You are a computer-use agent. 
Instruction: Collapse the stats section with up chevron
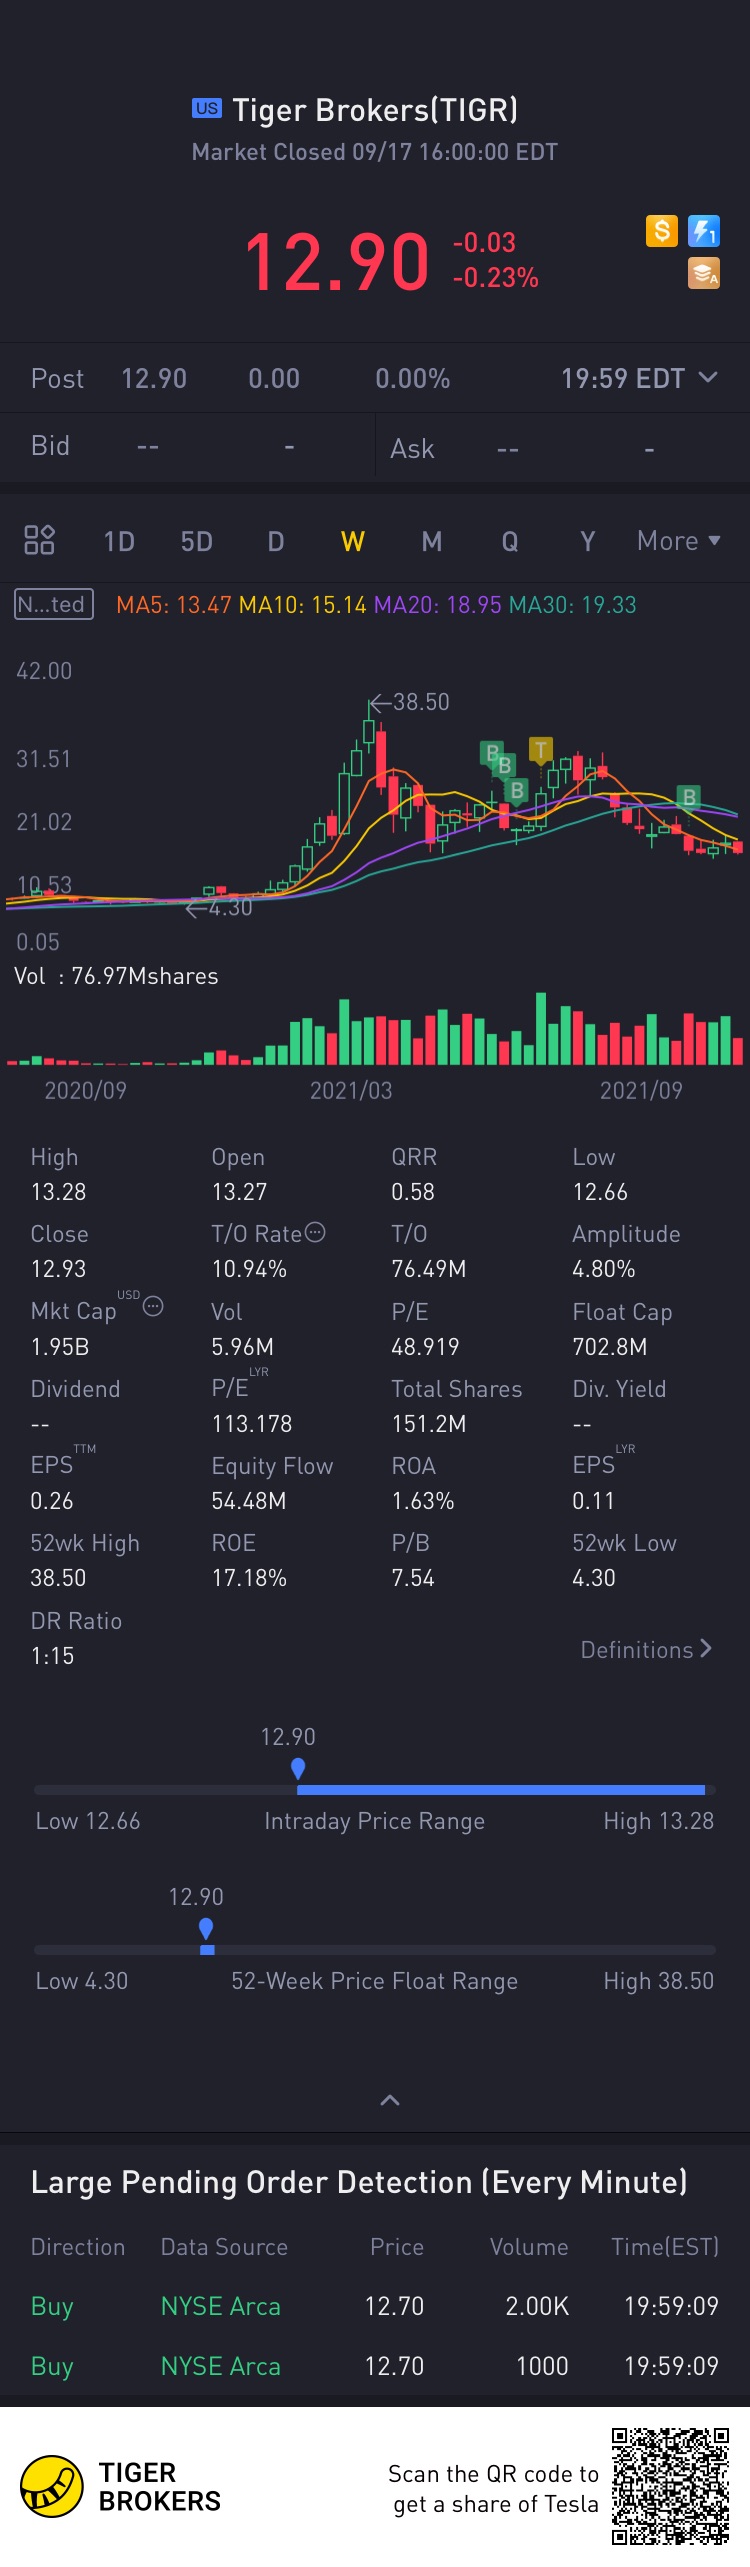pos(390,2100)
